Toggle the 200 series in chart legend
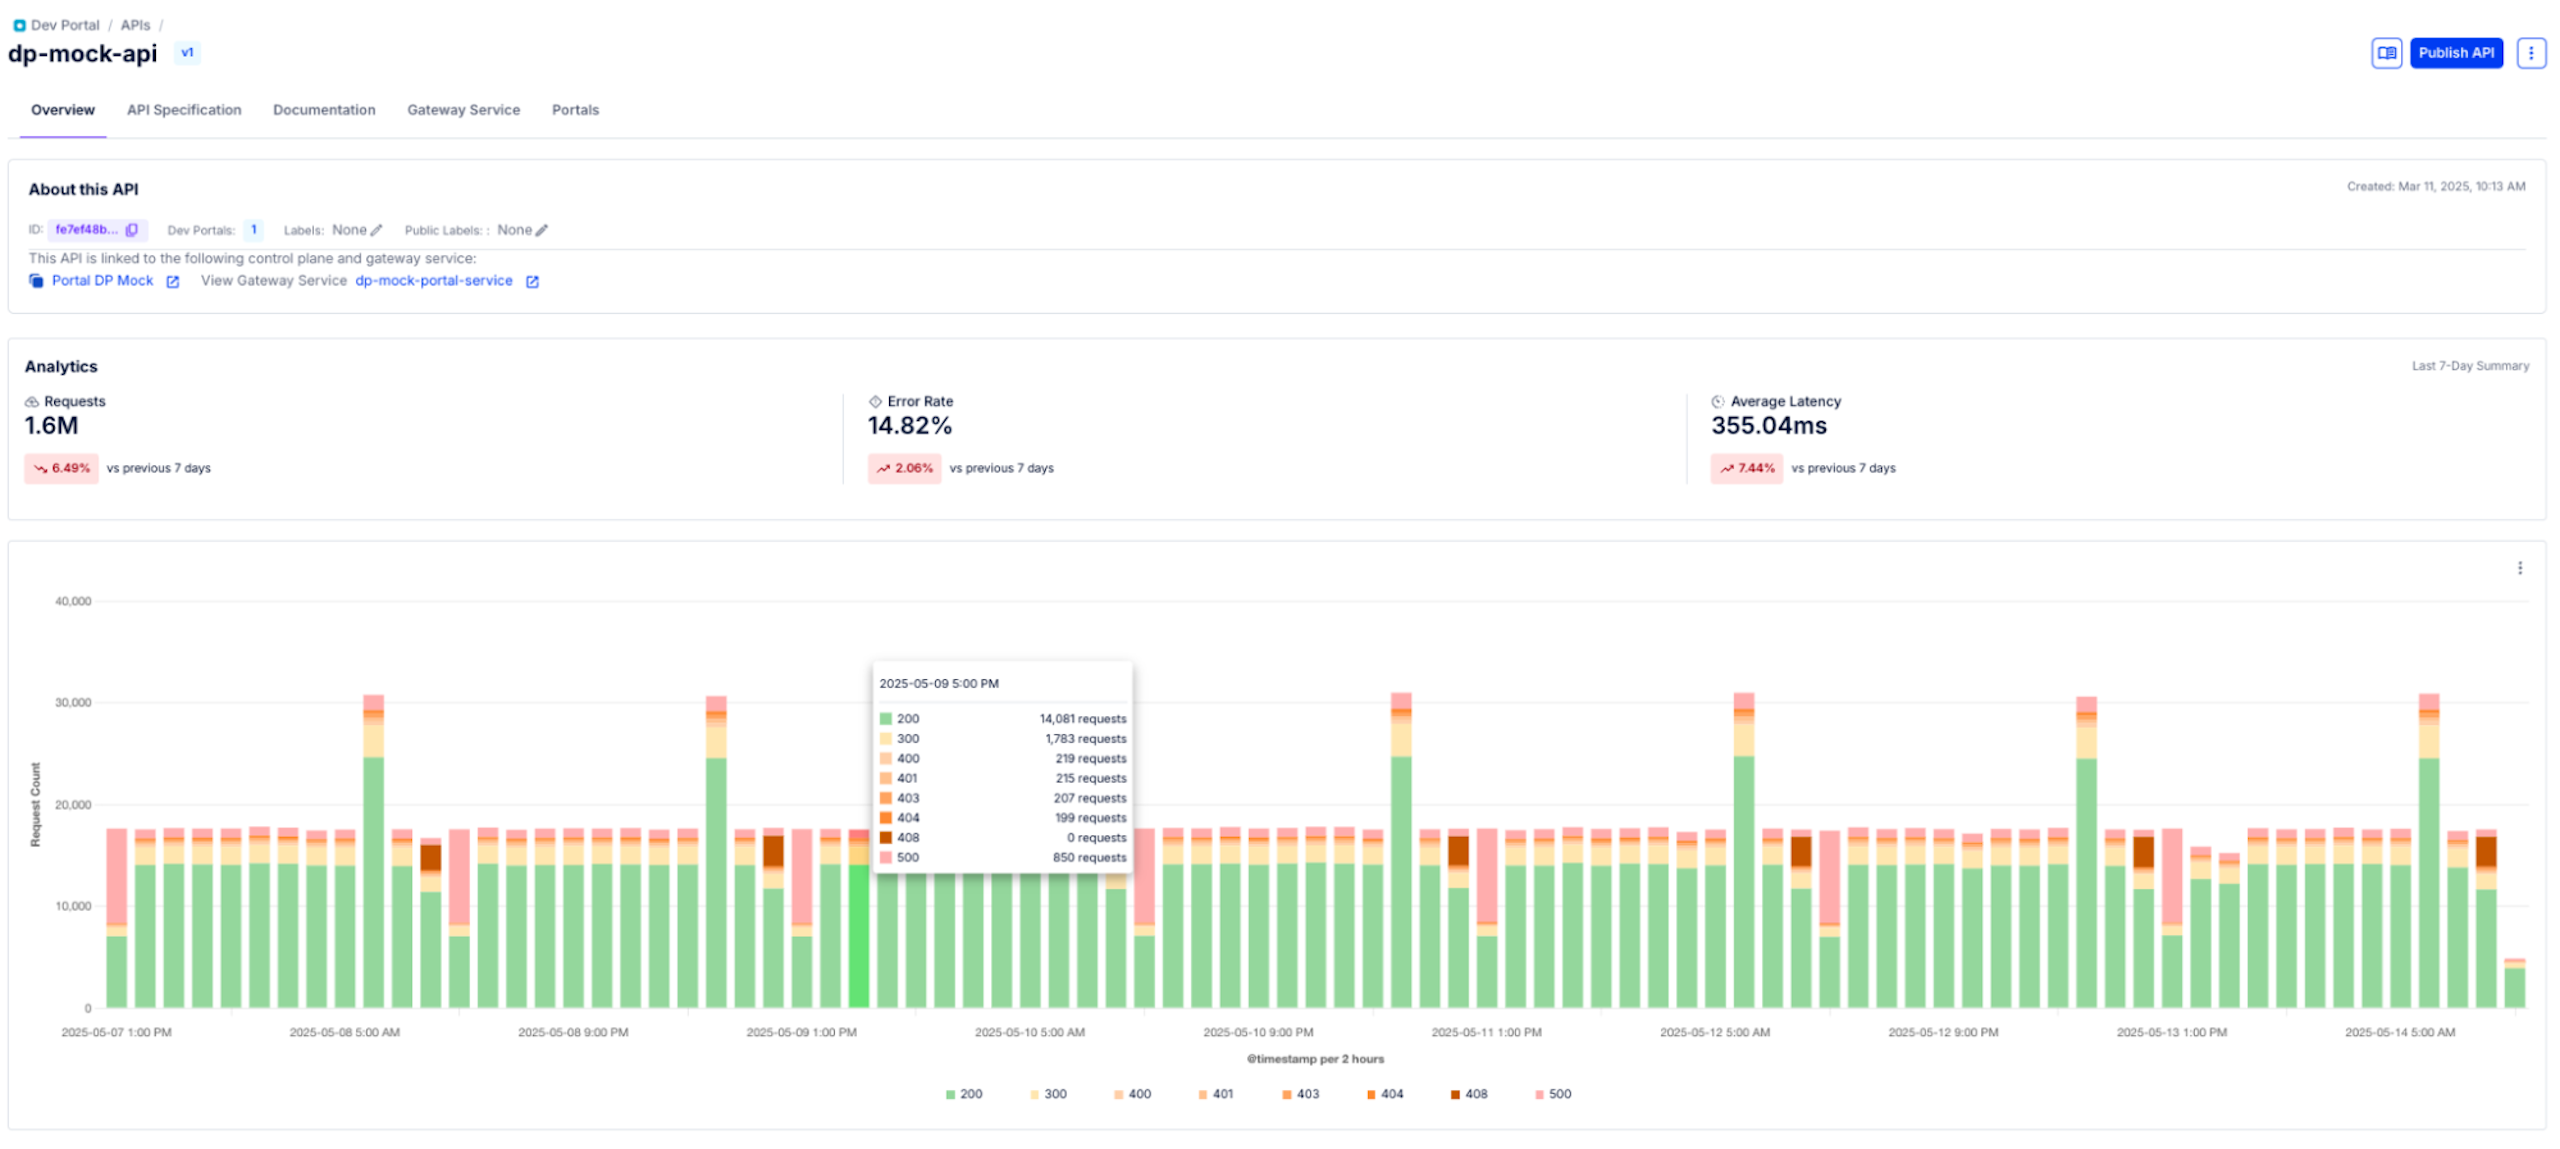 pos(965,1094)
